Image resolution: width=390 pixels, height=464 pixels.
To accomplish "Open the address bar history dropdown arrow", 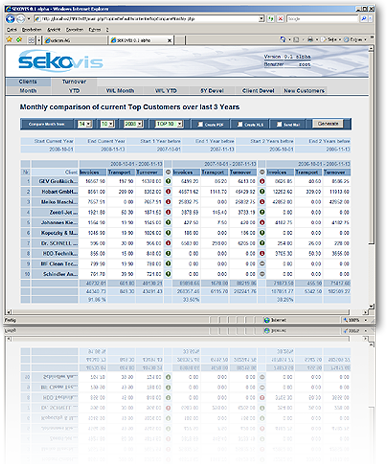I will 262,19.
